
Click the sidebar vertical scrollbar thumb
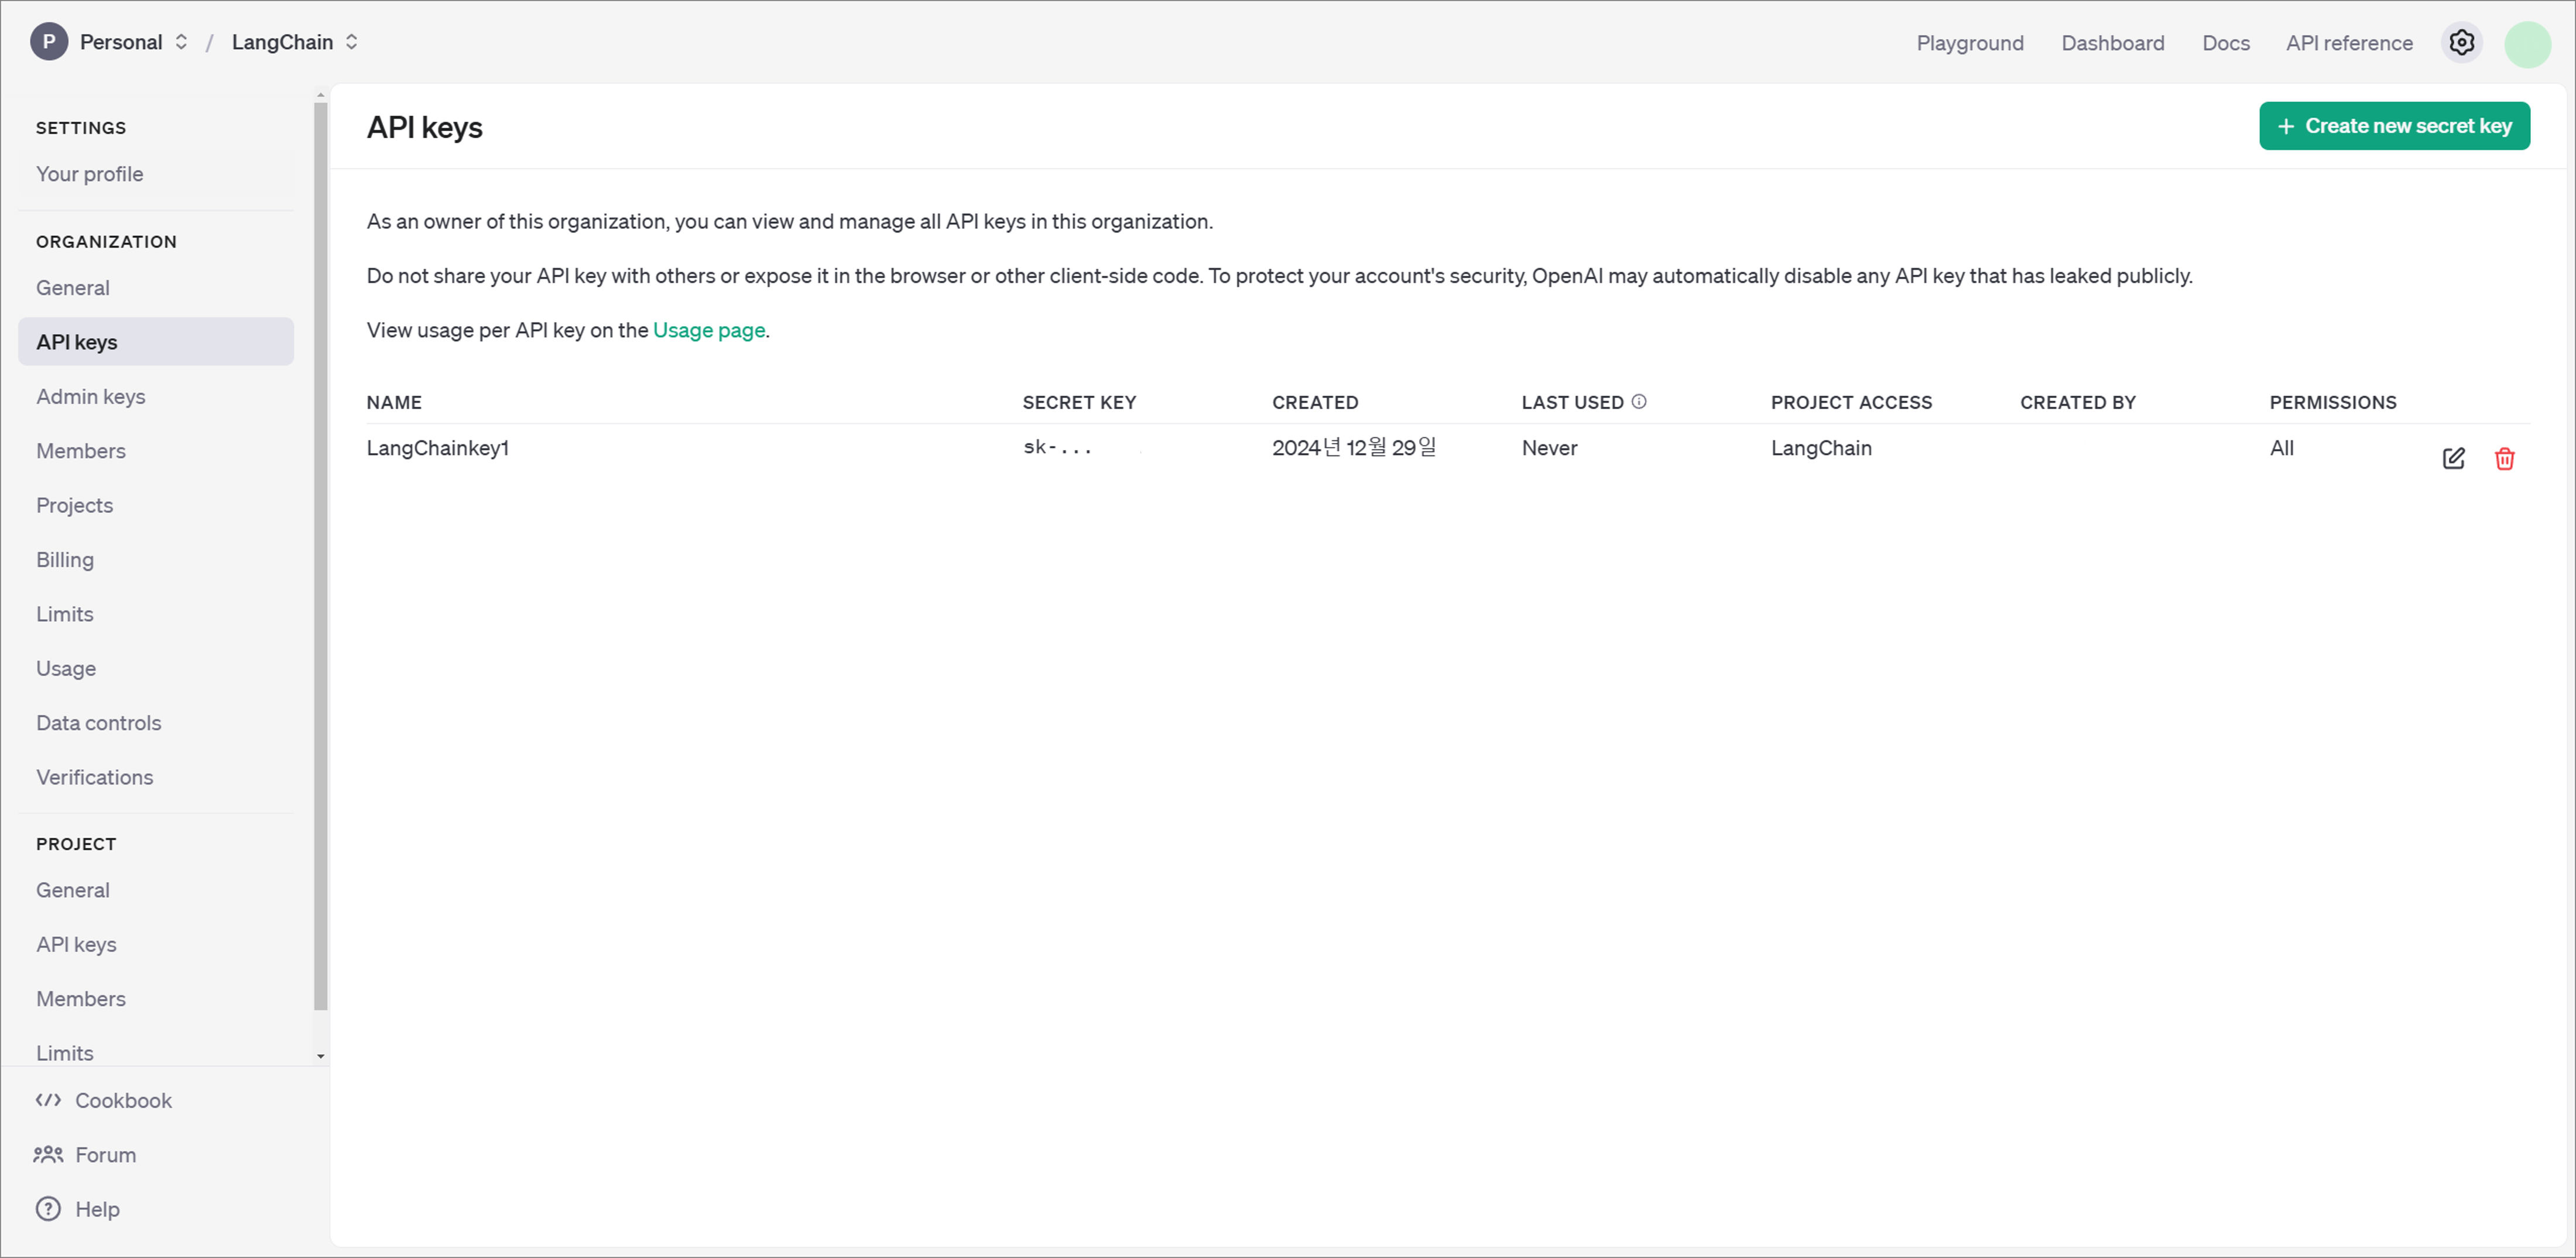(x=320, y=555)
